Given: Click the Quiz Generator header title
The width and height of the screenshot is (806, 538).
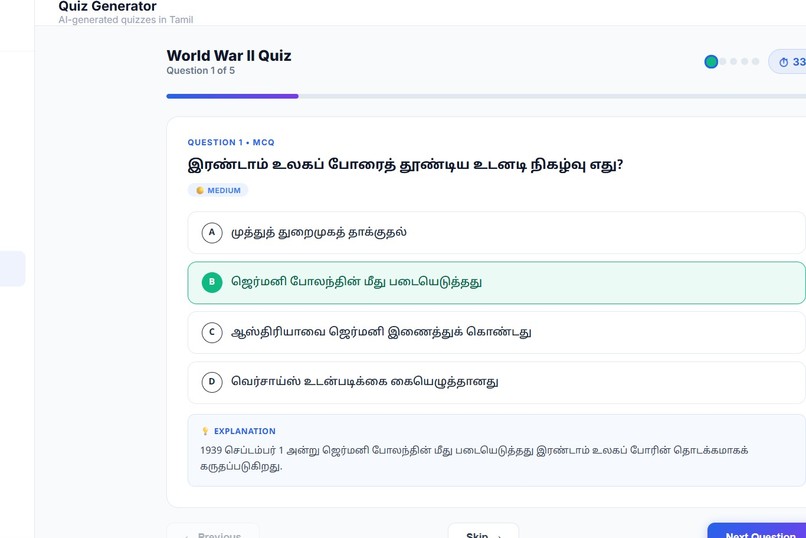Looking at the screenshot, I should click(107, 7).
